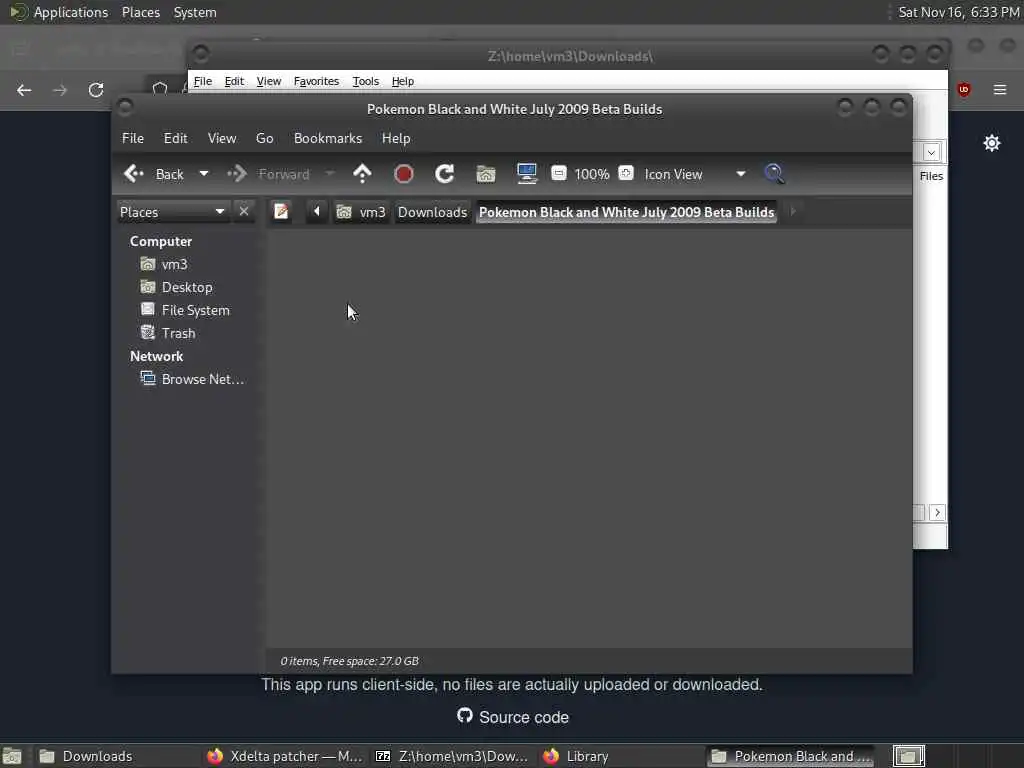The height and width of the screenshot is (768, 1024).
Task: Open the Places menu in top panel
Action: point(140,12)
